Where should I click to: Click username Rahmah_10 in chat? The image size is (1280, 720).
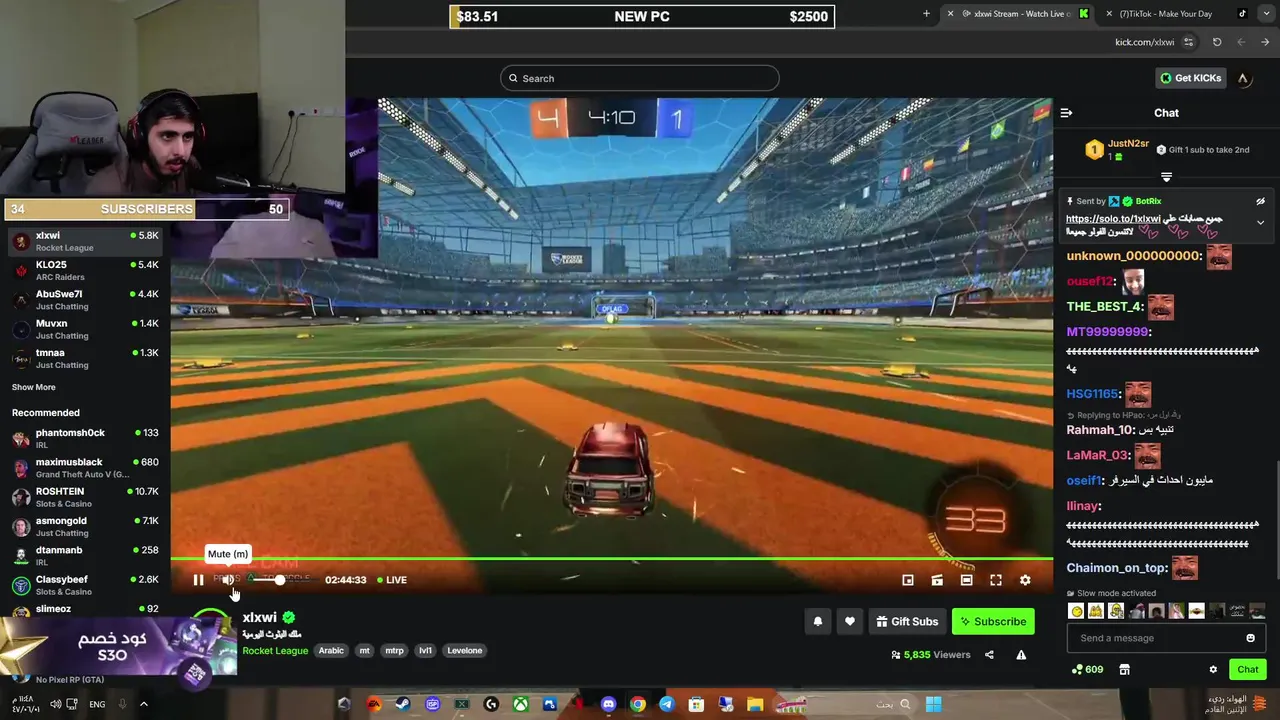(x=1101, y=429)
